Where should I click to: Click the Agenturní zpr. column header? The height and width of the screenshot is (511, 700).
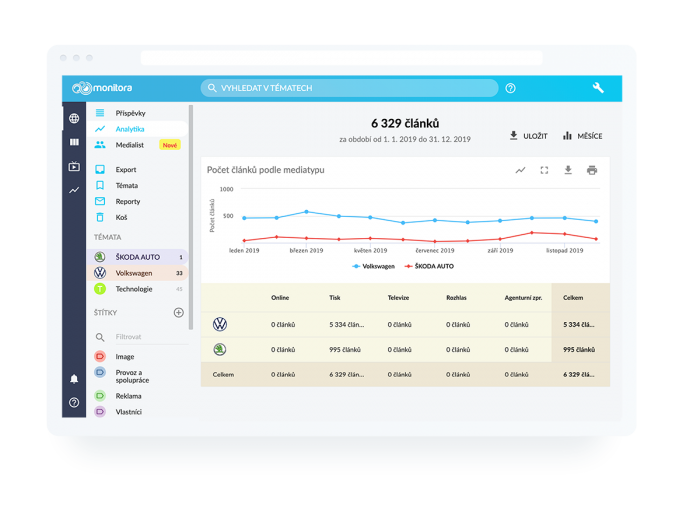523,298
